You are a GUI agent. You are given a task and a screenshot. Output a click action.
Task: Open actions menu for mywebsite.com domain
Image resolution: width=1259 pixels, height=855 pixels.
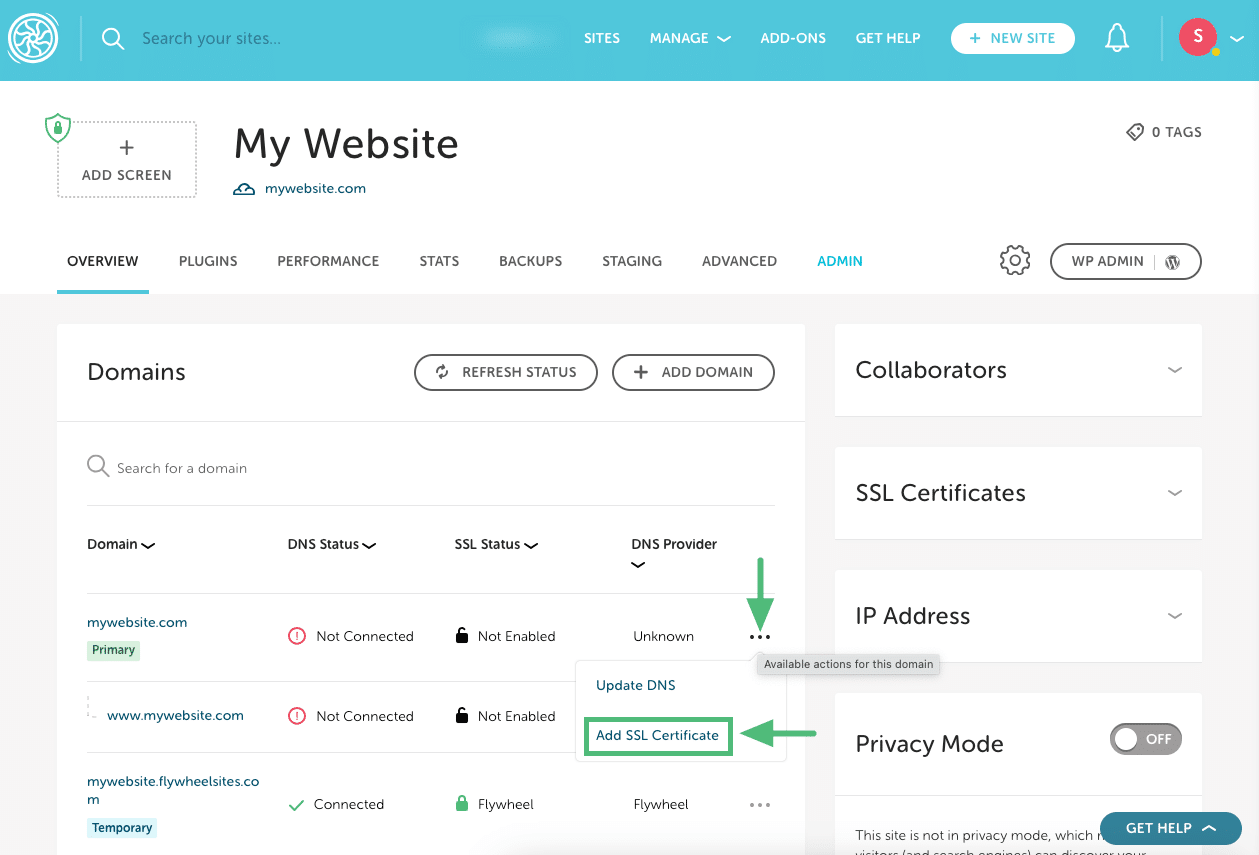(x=759, y=637)
